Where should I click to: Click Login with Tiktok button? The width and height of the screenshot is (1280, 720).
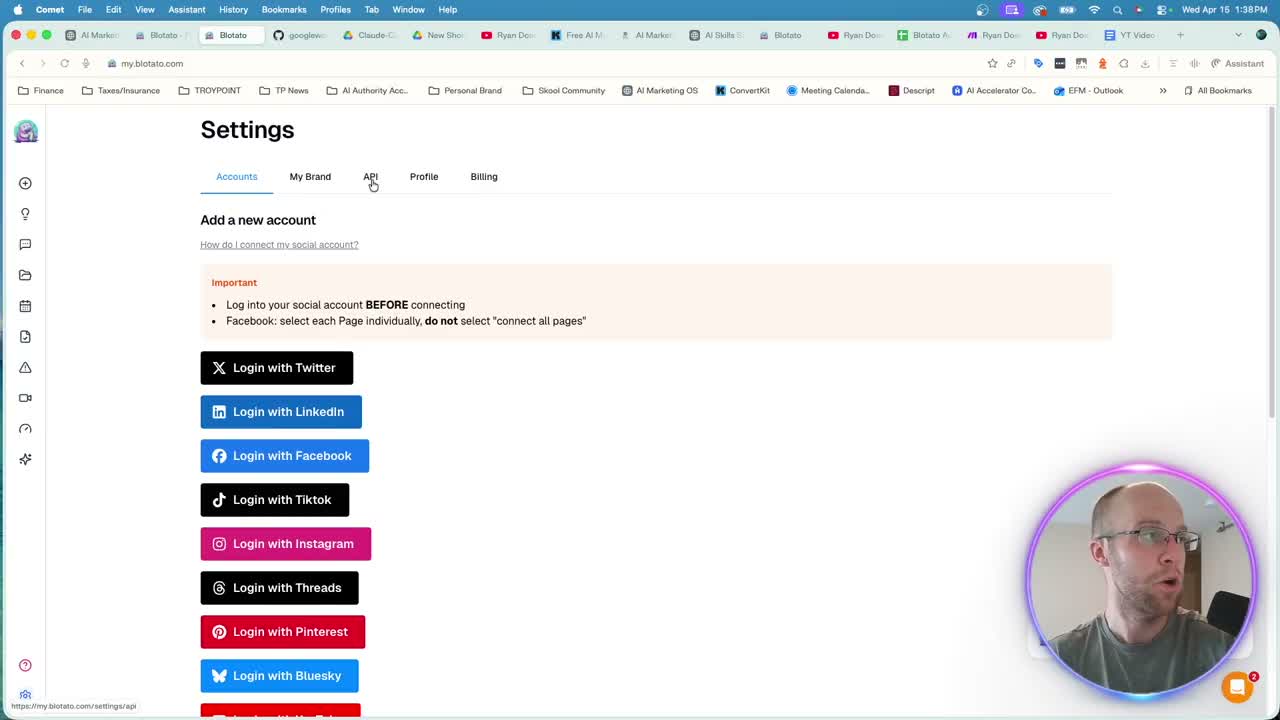275,500
